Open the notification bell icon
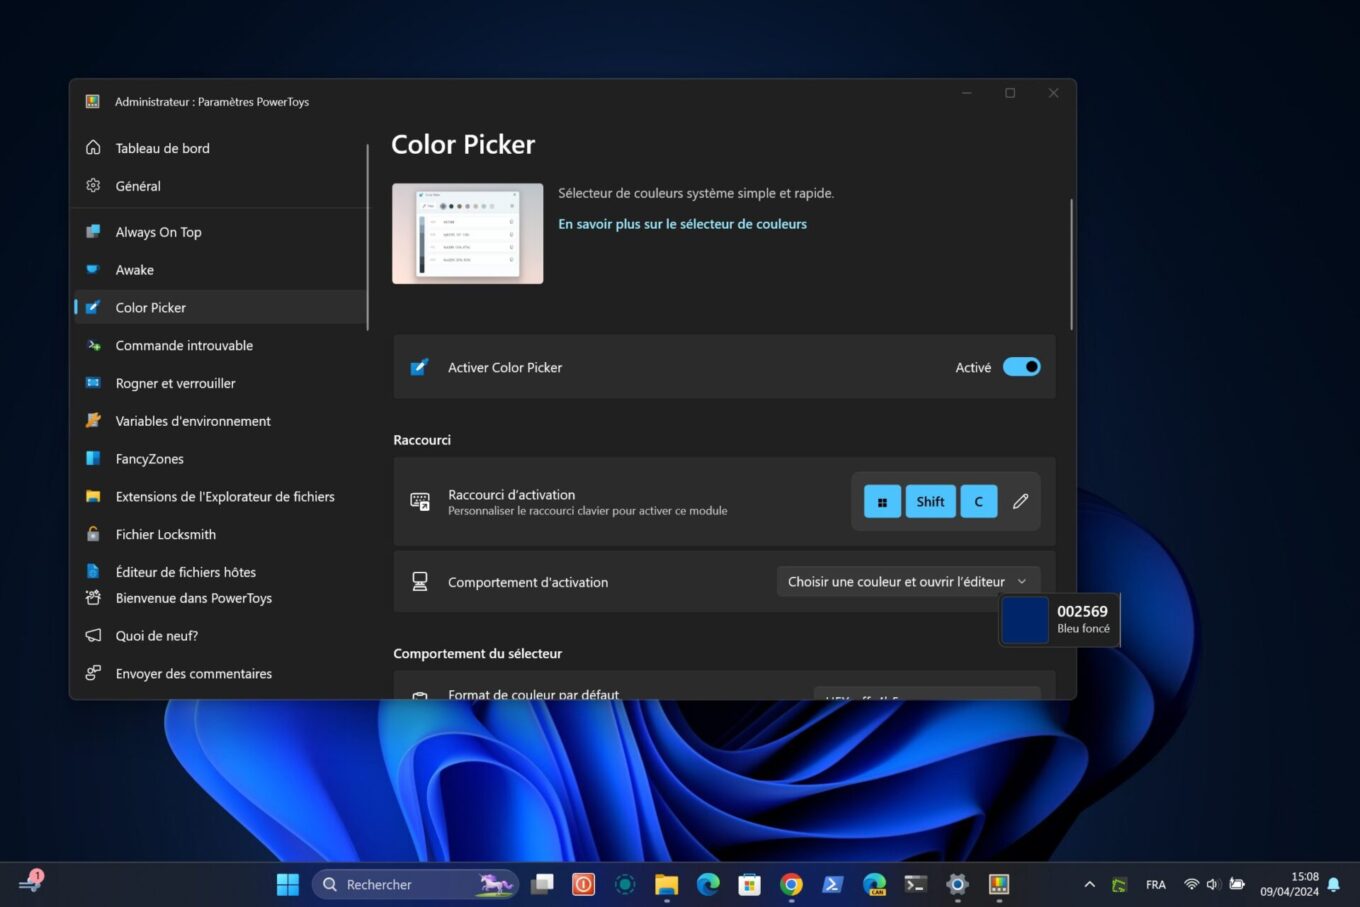Image resolution: width=1360 pixels, height=907 pixels. [1333, 884]
